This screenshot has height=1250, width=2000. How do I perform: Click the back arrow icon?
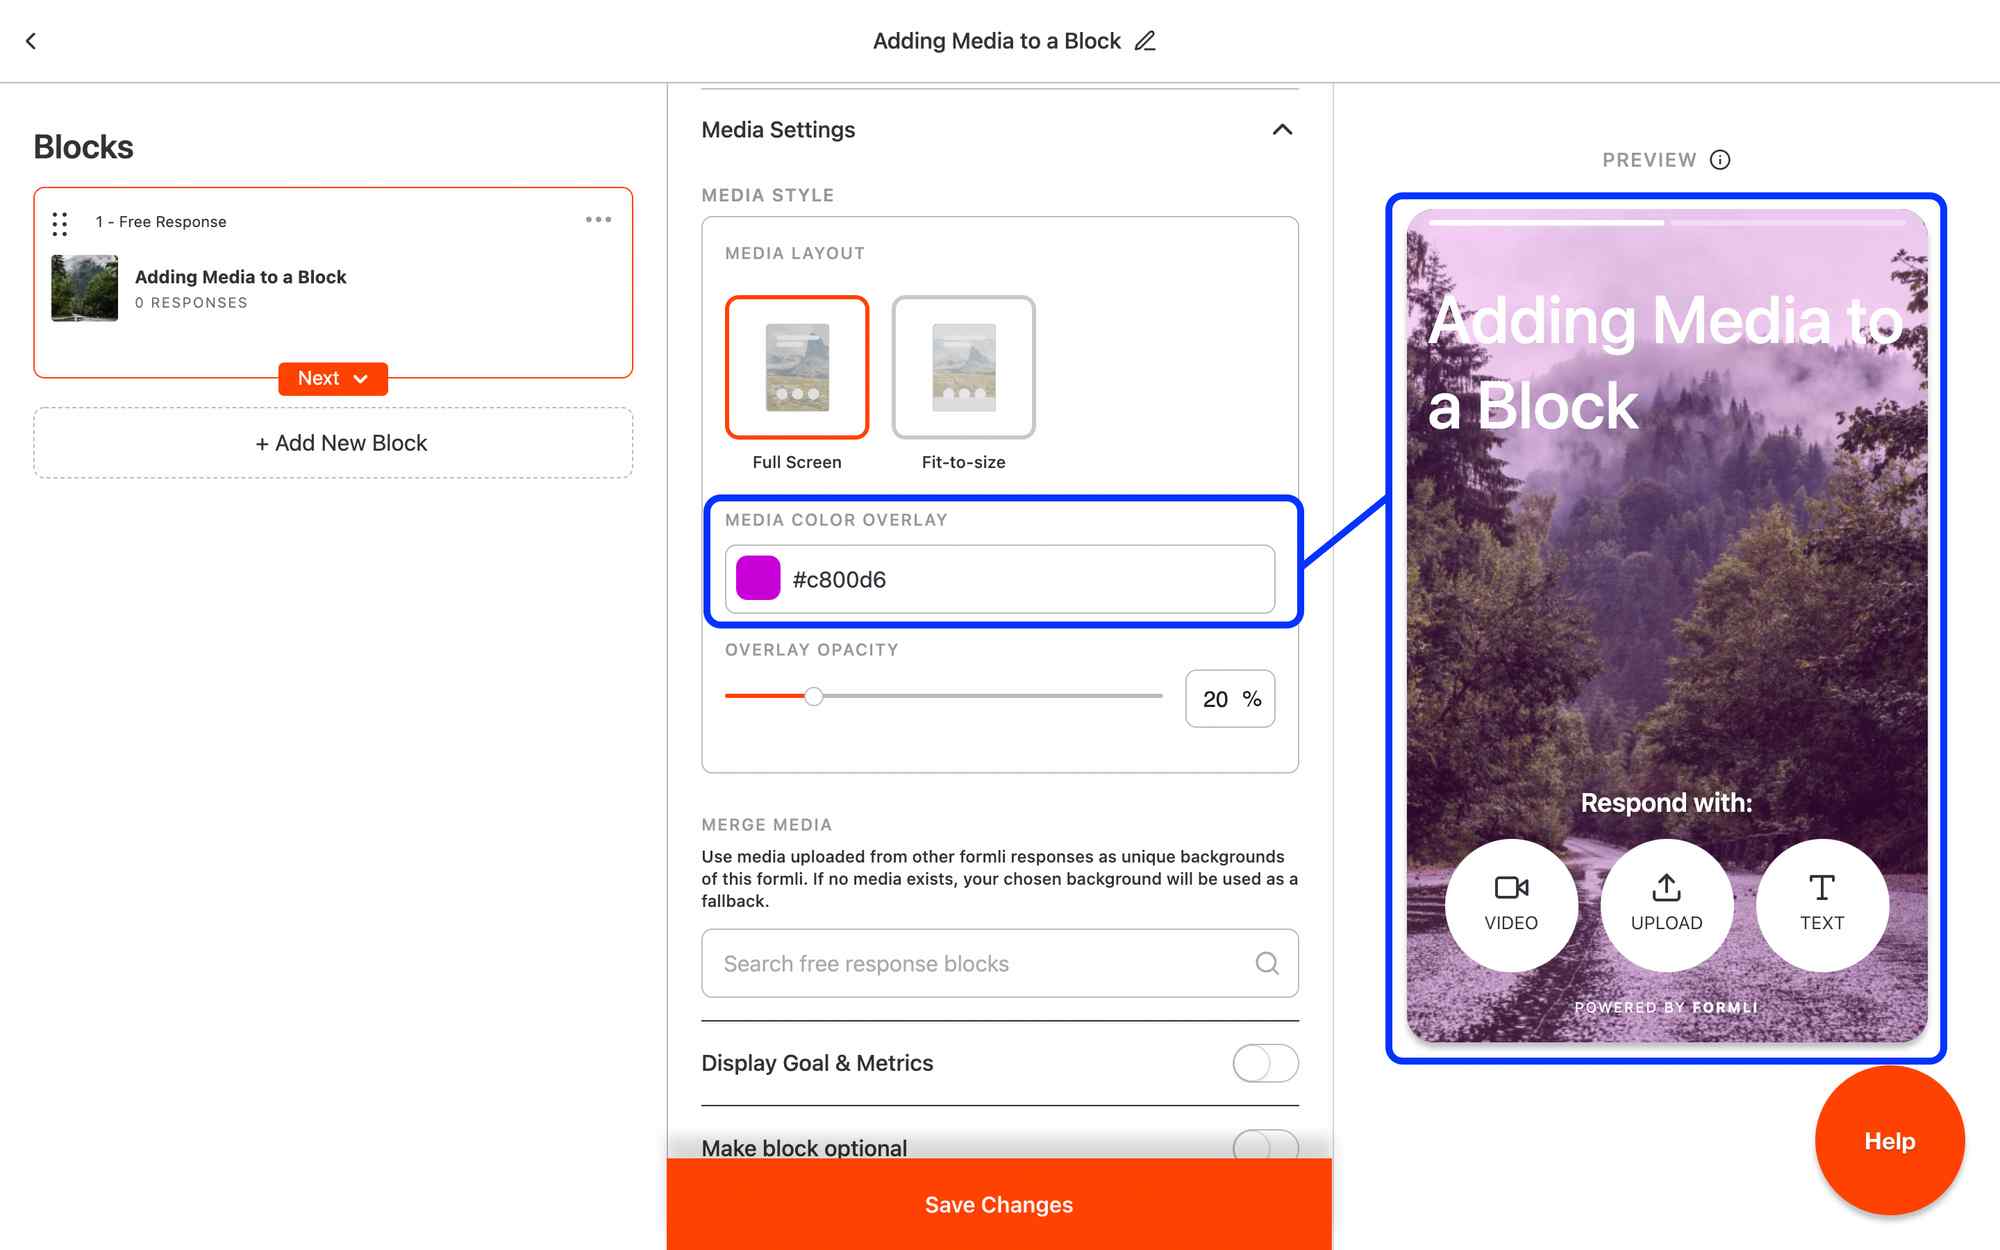[31, 41]
